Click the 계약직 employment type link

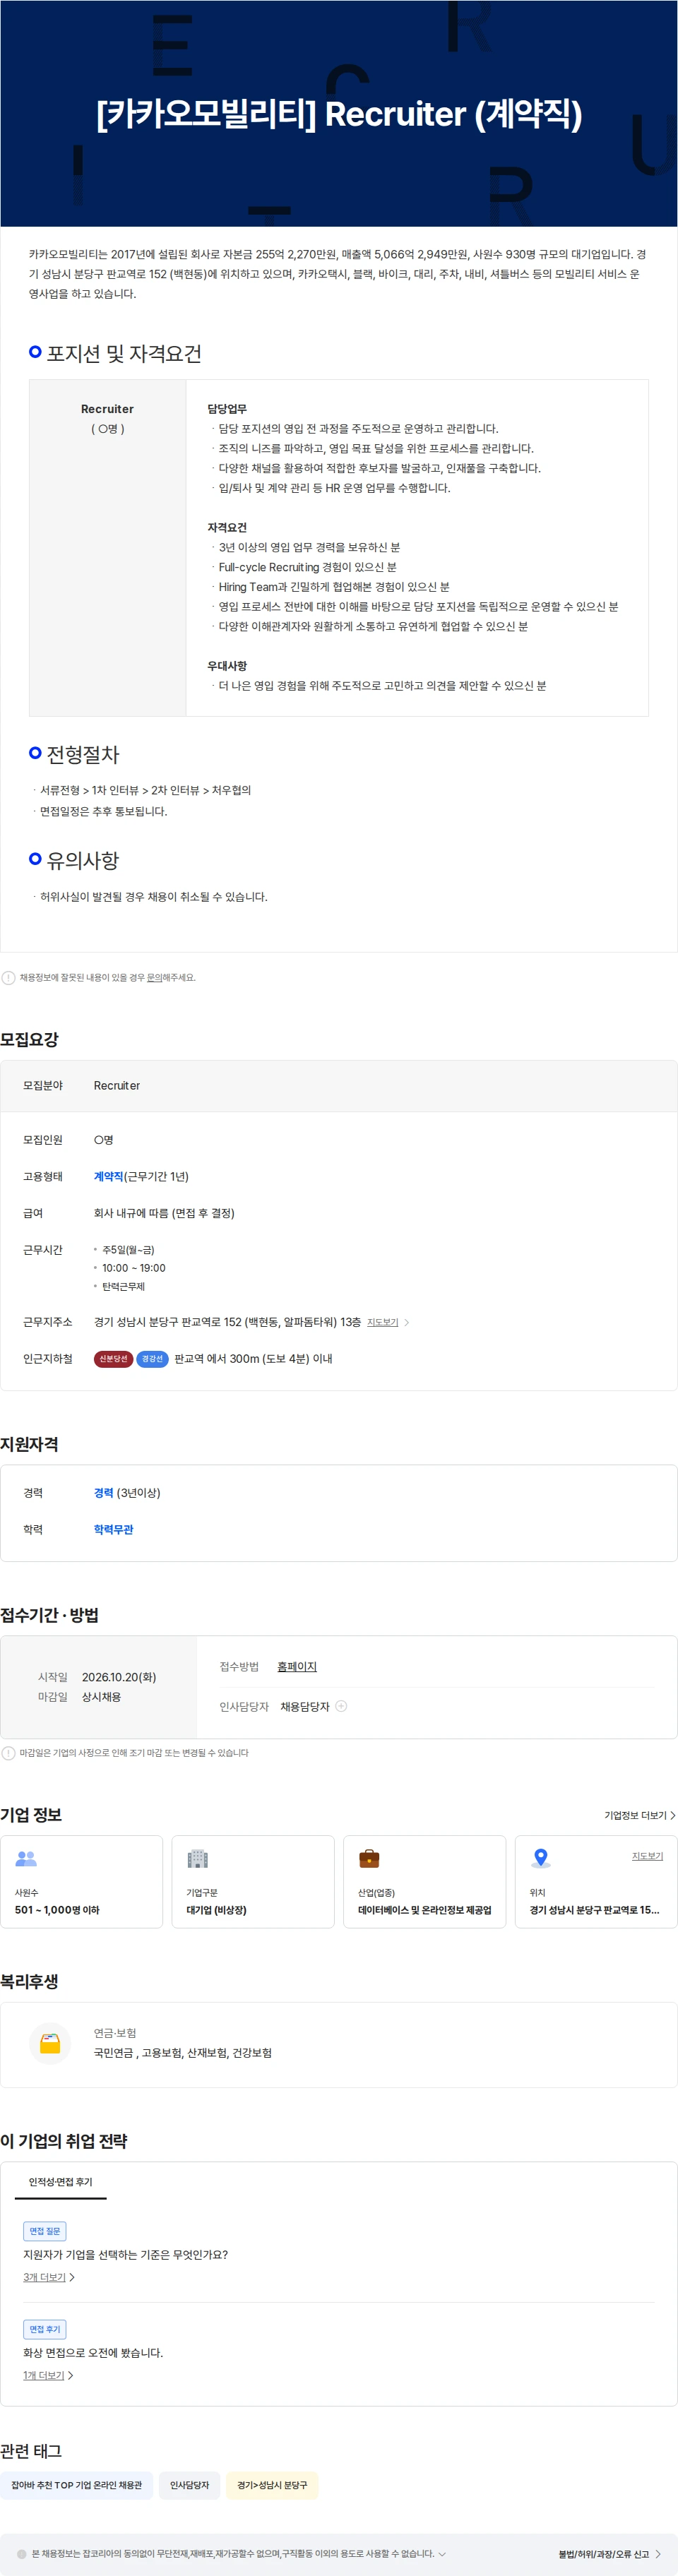[108, 1176]
